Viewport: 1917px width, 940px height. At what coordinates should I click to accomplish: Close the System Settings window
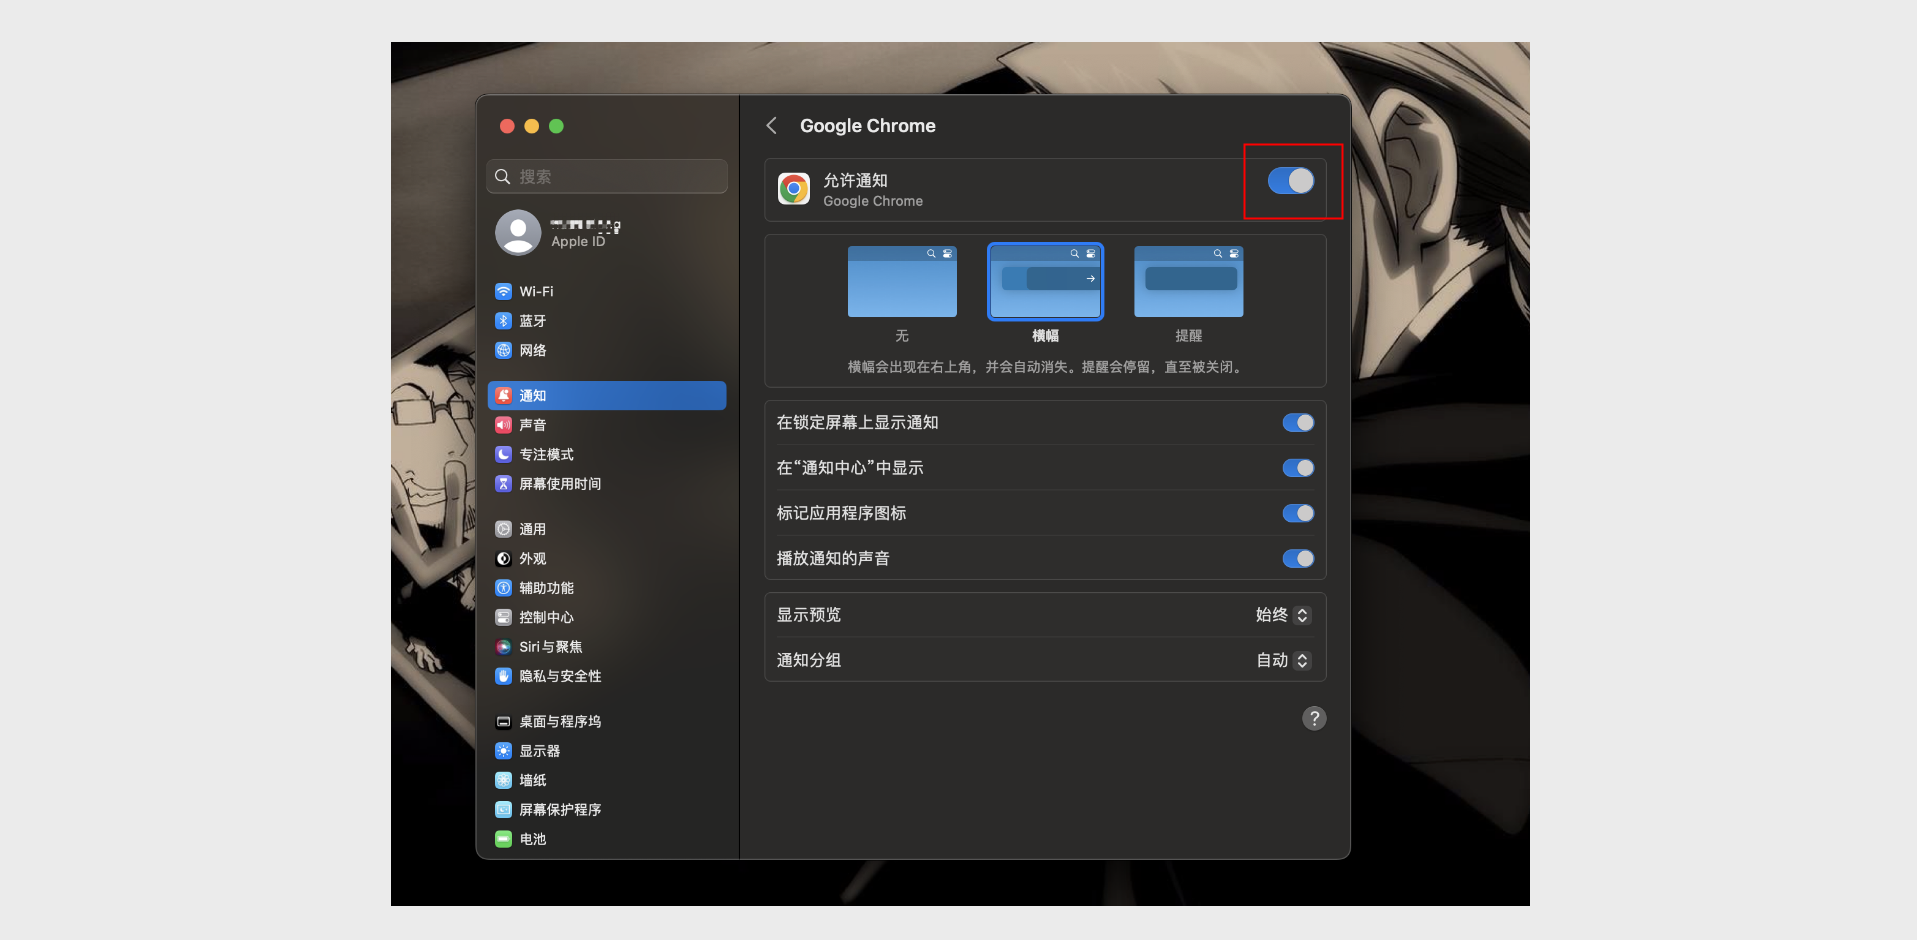point(507,126)
